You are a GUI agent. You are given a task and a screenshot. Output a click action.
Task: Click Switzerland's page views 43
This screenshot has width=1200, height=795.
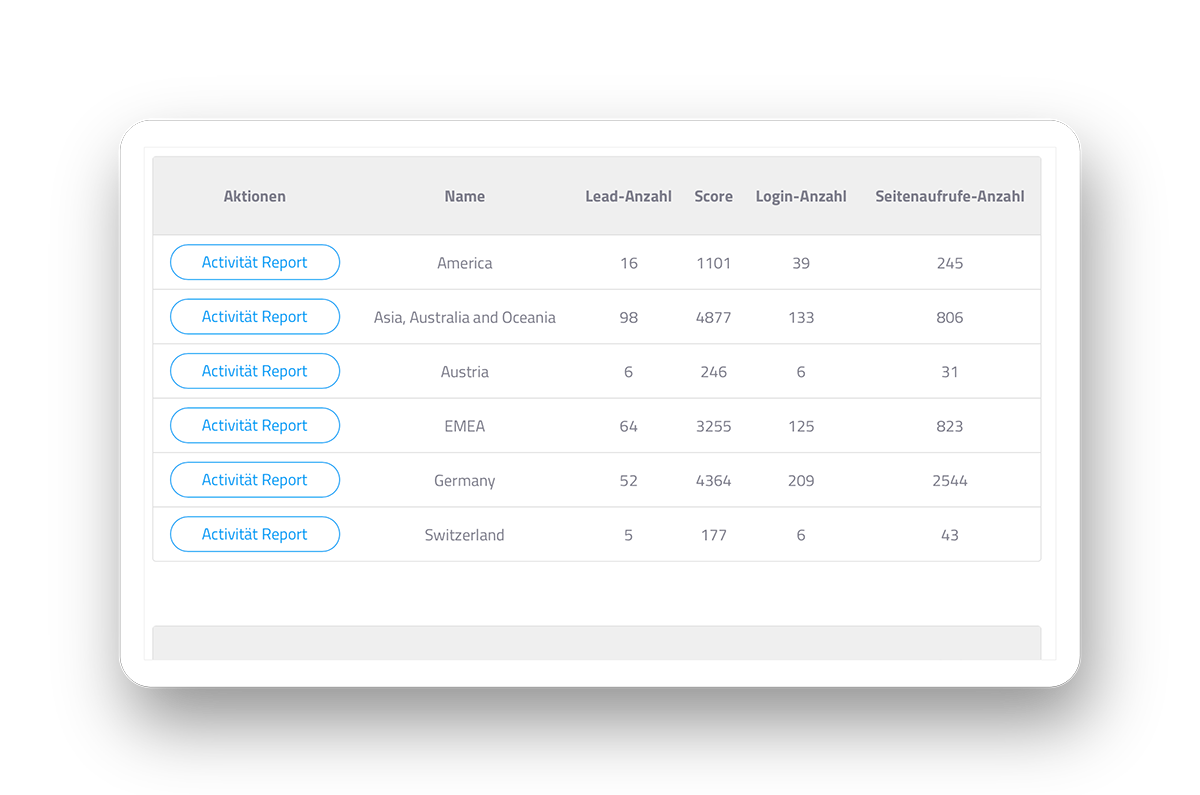pyautogui.click(x=950, y=535)
